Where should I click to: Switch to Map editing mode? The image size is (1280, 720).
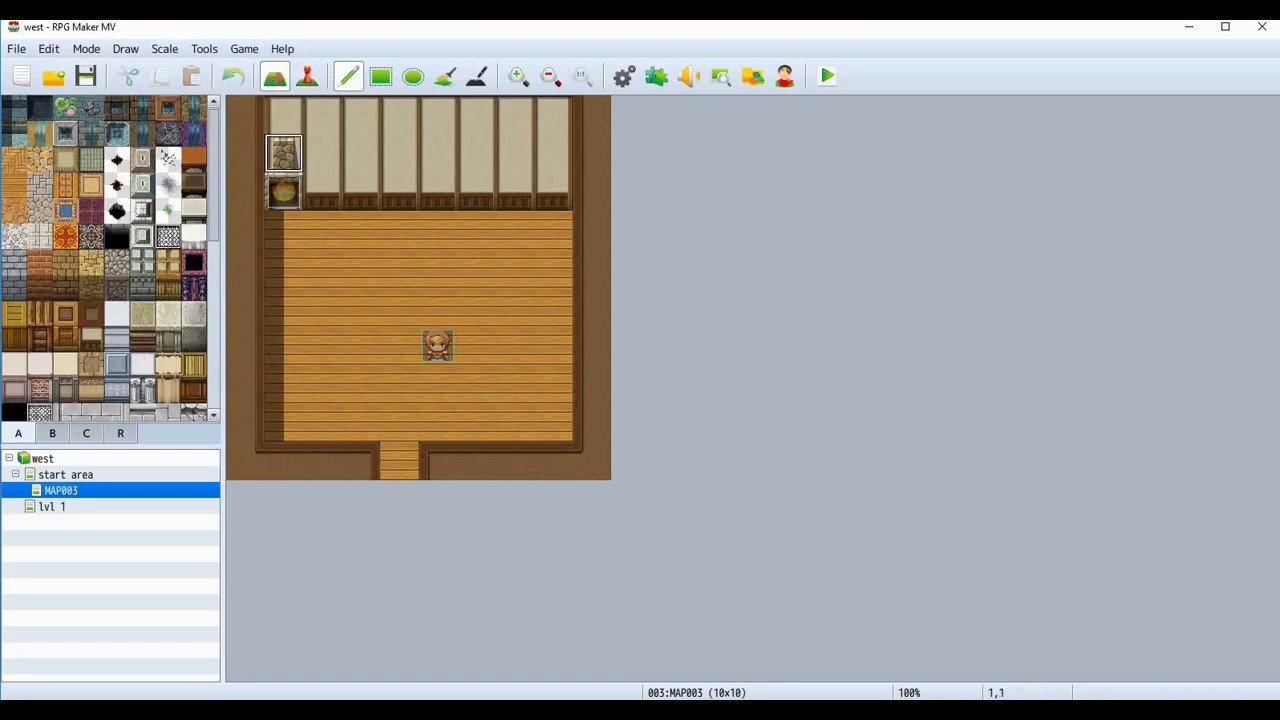(x=275, y=76)
